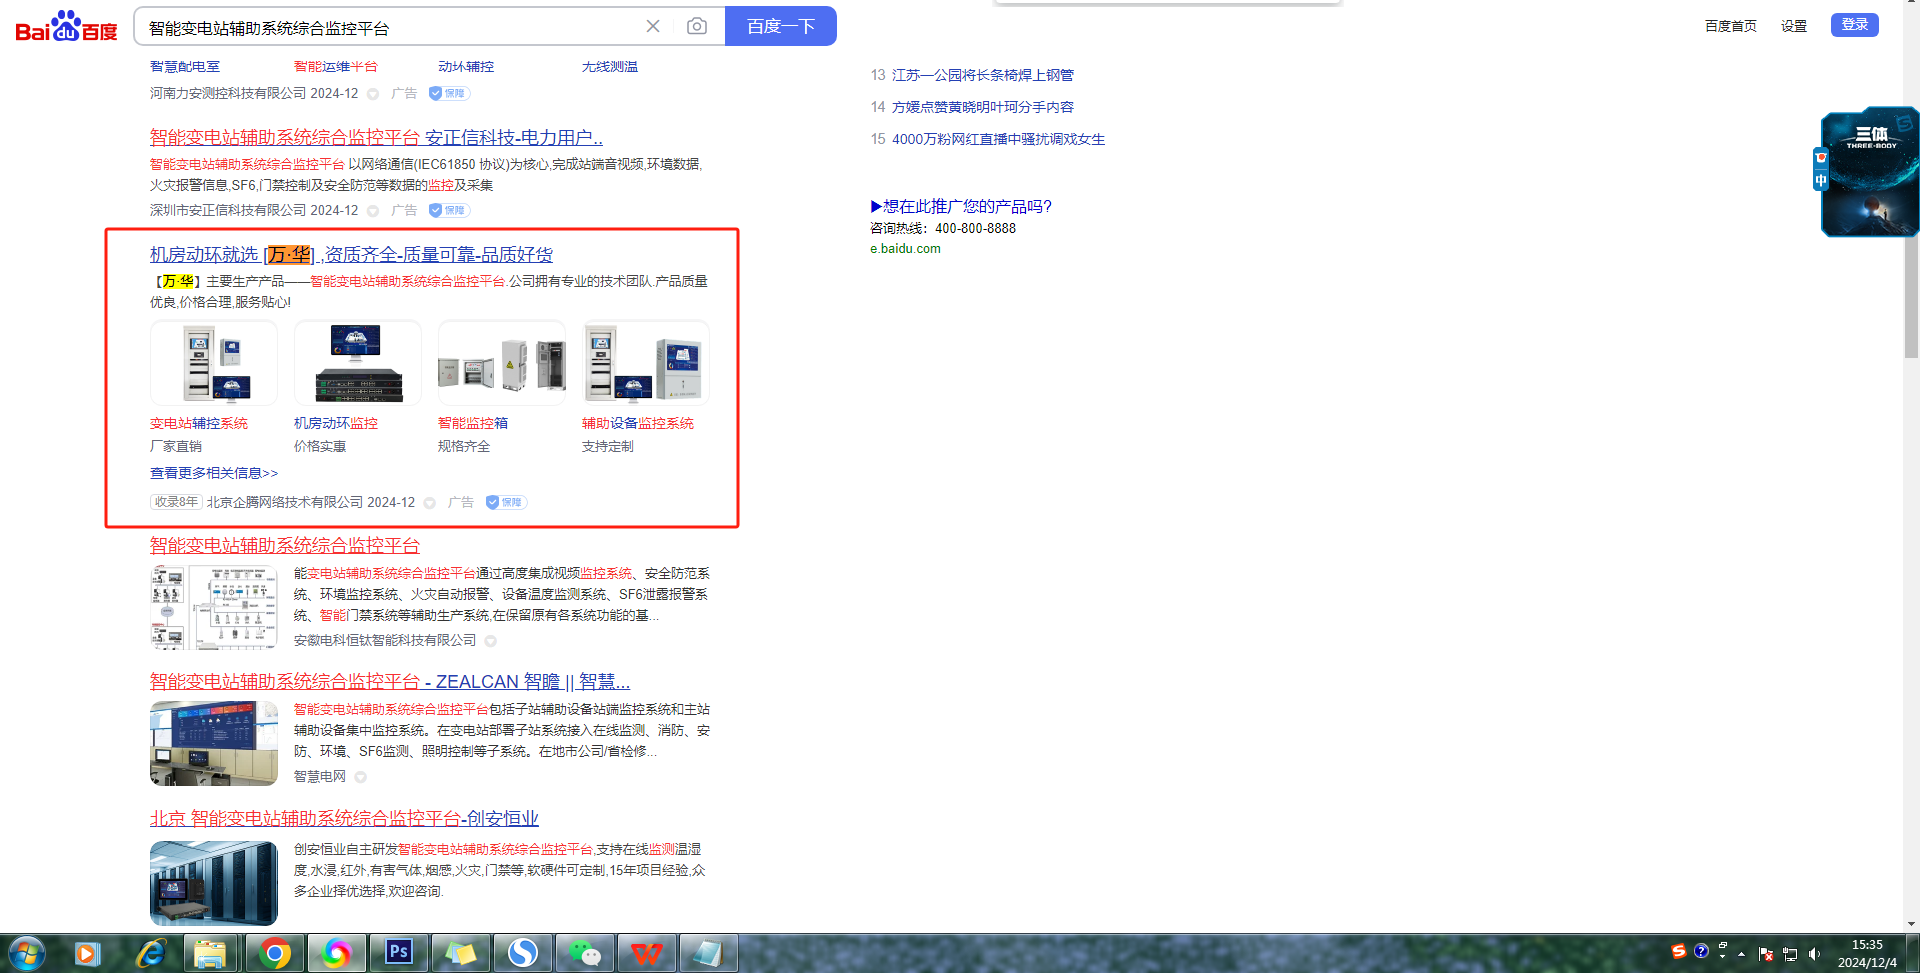Open Internet Explorer from the taskbar
1920x973 pixels.
coord(150,954)
